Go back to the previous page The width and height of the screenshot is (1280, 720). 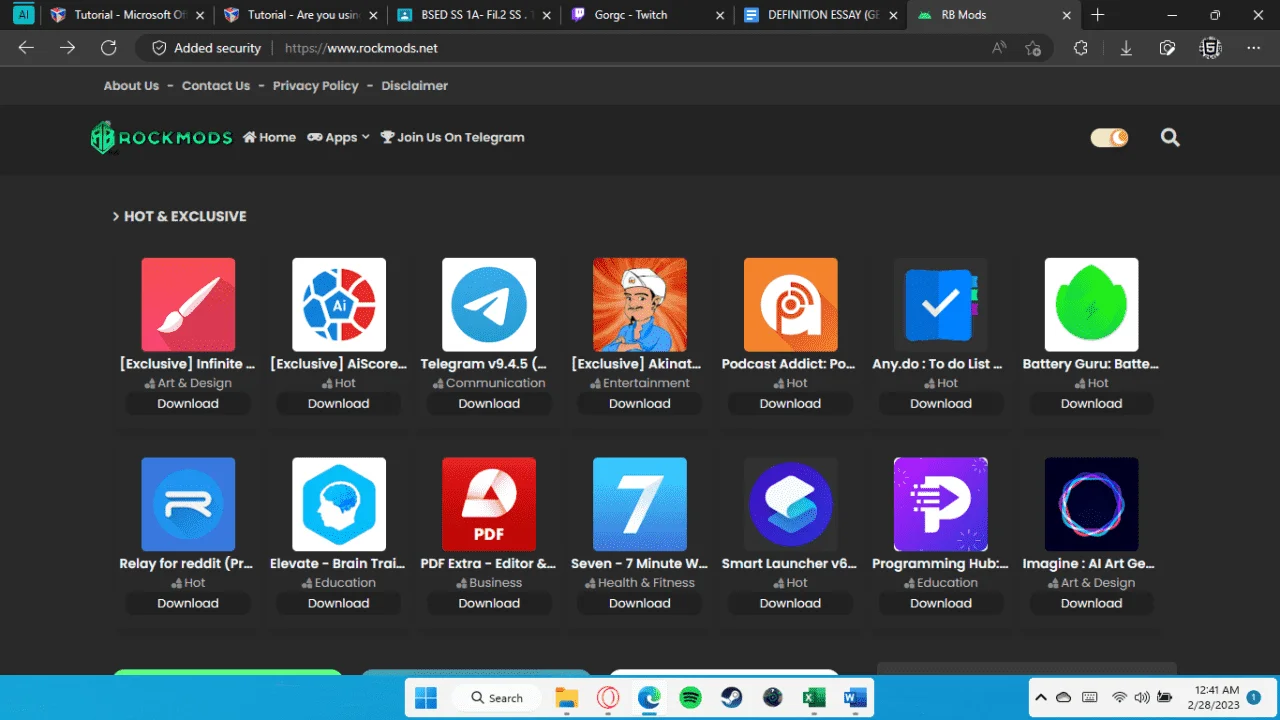[x=26, y=48]
